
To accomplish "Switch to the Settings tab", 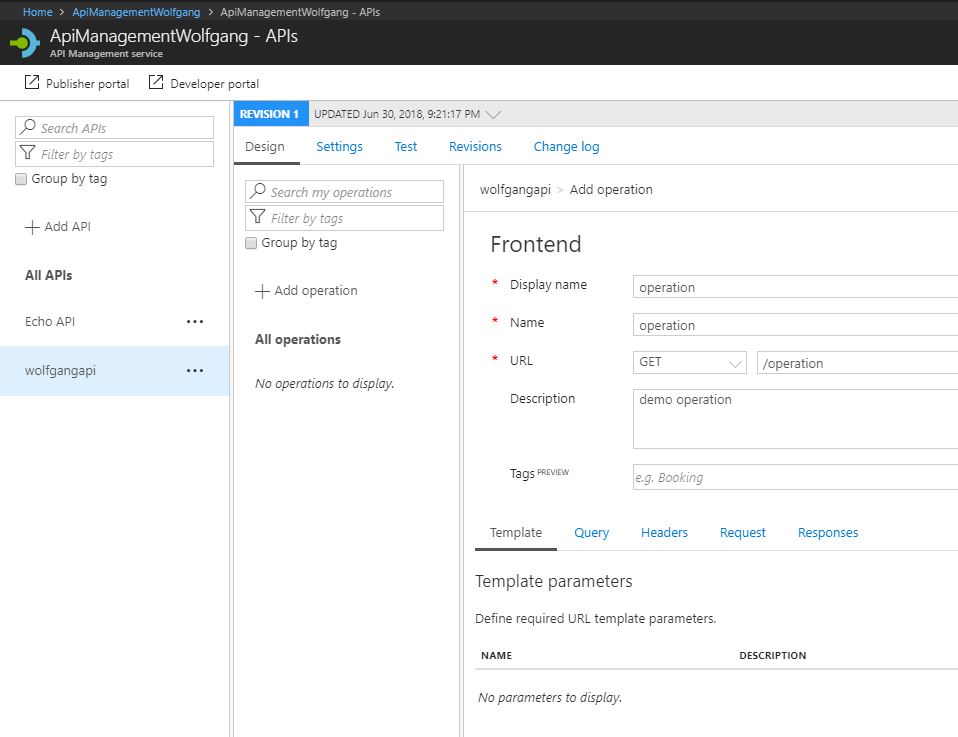I will click(x=338, y=146).
